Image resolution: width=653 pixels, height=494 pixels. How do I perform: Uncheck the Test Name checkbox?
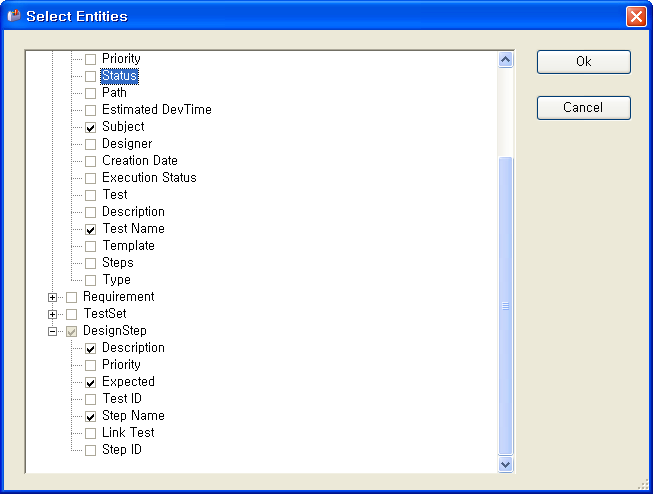tap(90, 229)
